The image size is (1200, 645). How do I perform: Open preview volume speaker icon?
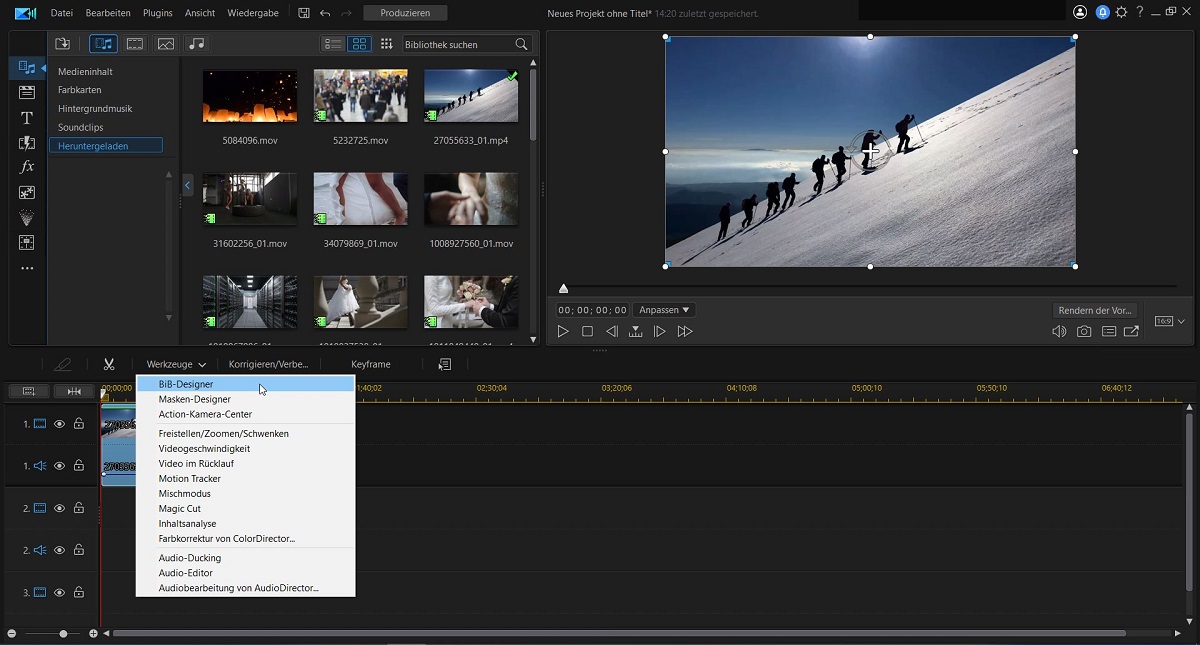pos(1059,332)
